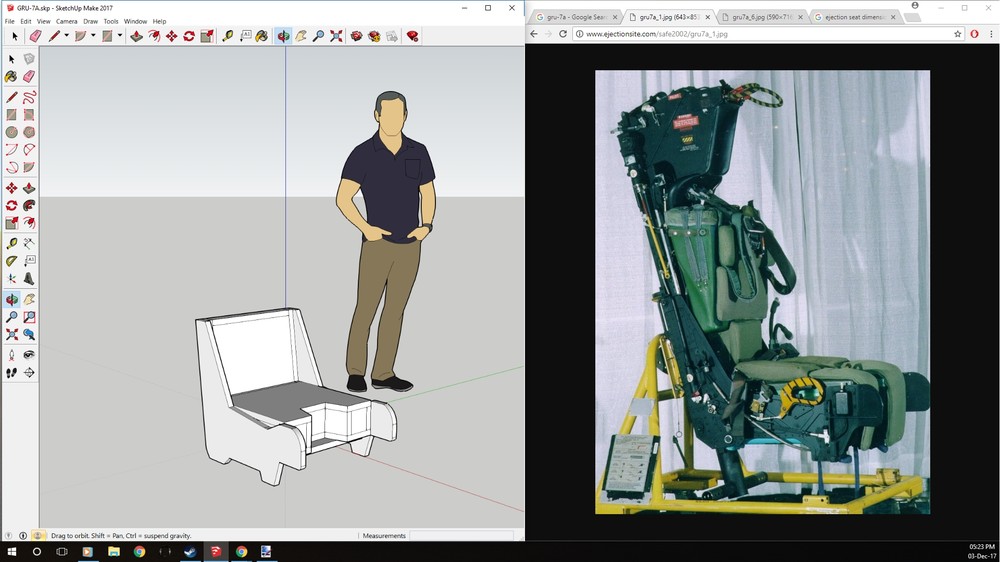Open 3D Warehouse from the top toolbar
Image resolution: width=1000 pixels, height=562 pixels.
356,36
